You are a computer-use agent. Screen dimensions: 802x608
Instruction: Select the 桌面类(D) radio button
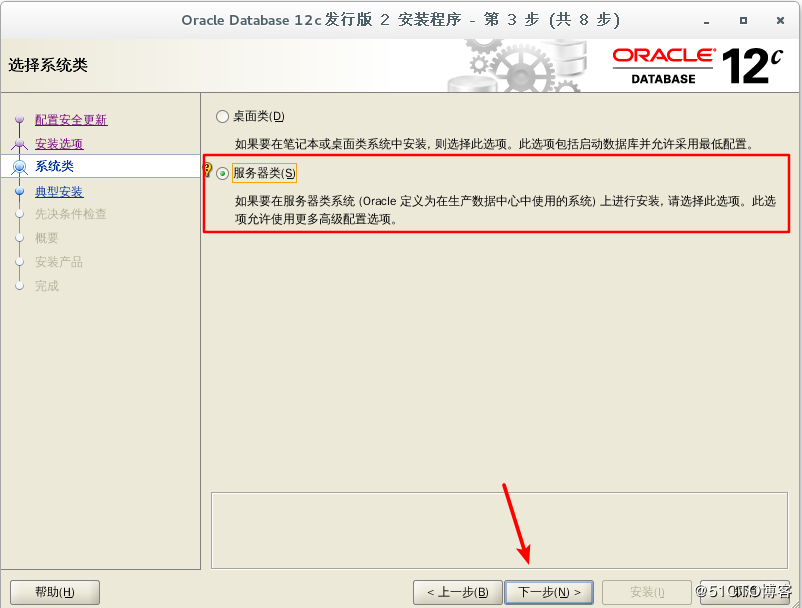[x=222, y=117]
